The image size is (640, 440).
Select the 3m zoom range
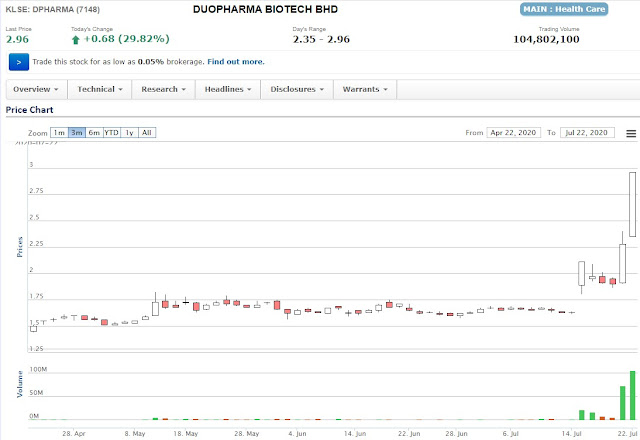pos(77,133)
